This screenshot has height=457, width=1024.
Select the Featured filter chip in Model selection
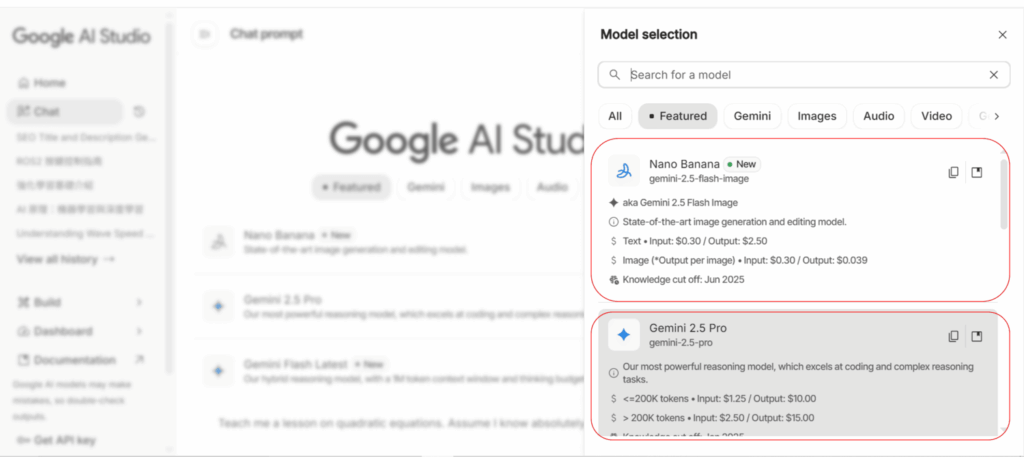pos(677,116)
